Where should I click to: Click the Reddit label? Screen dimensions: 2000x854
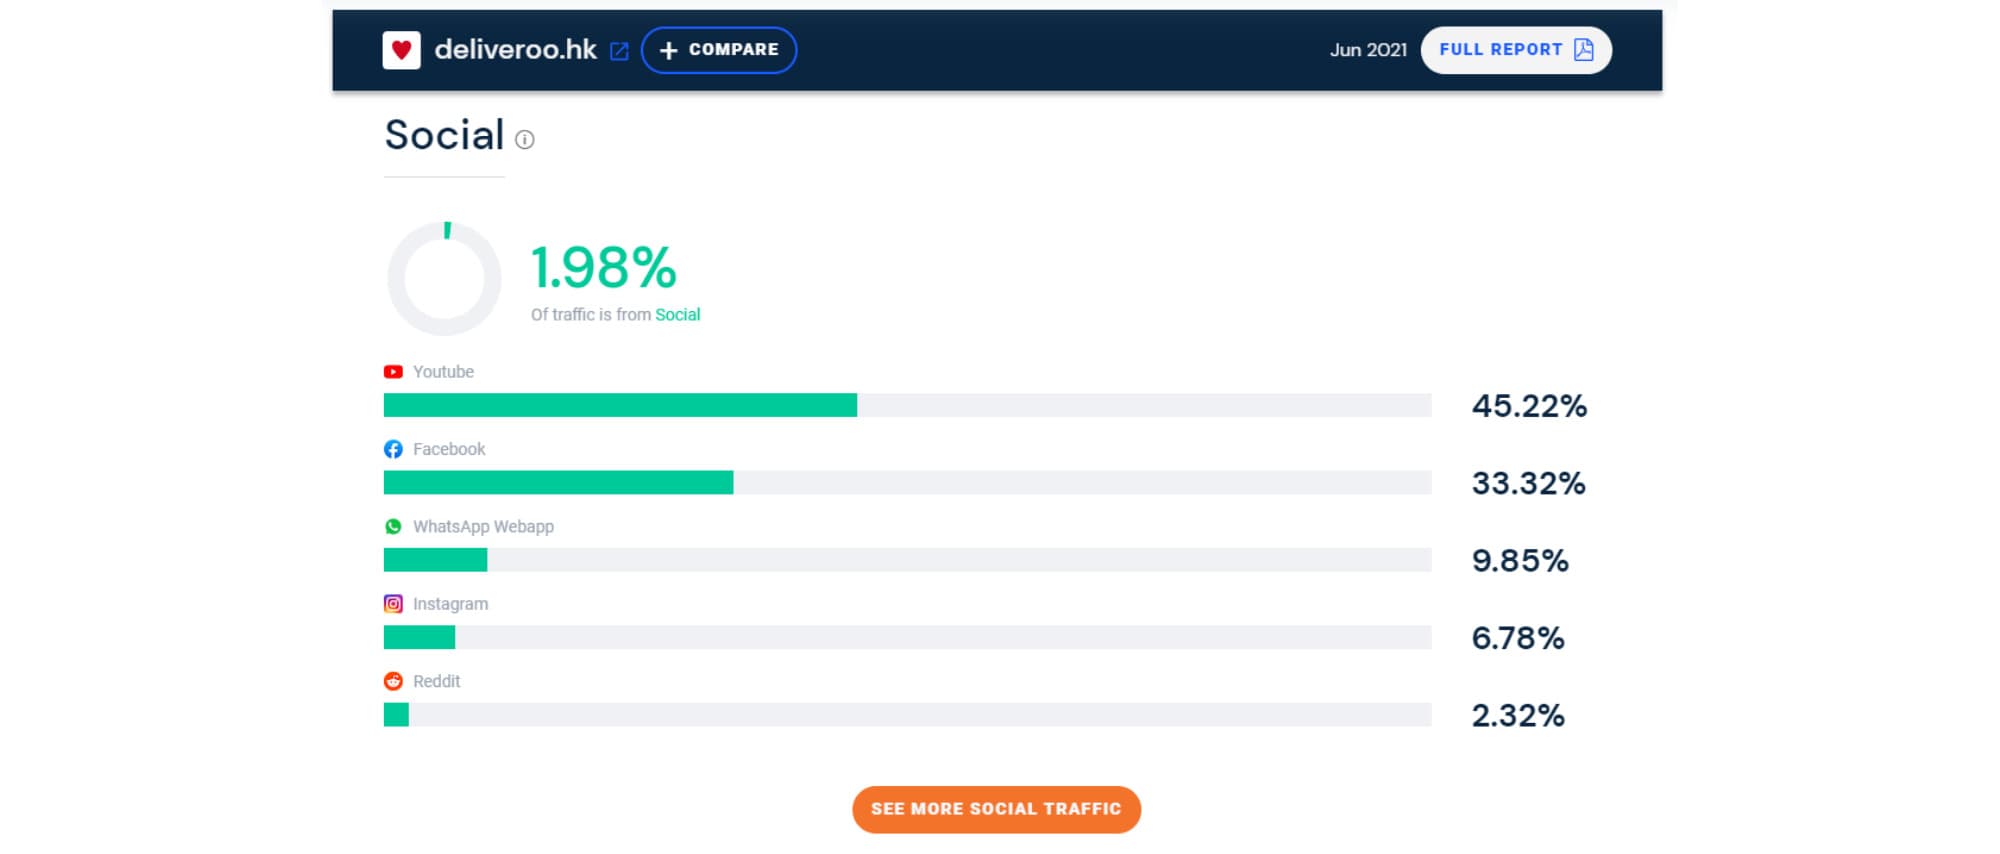click(x=436, y=681)
